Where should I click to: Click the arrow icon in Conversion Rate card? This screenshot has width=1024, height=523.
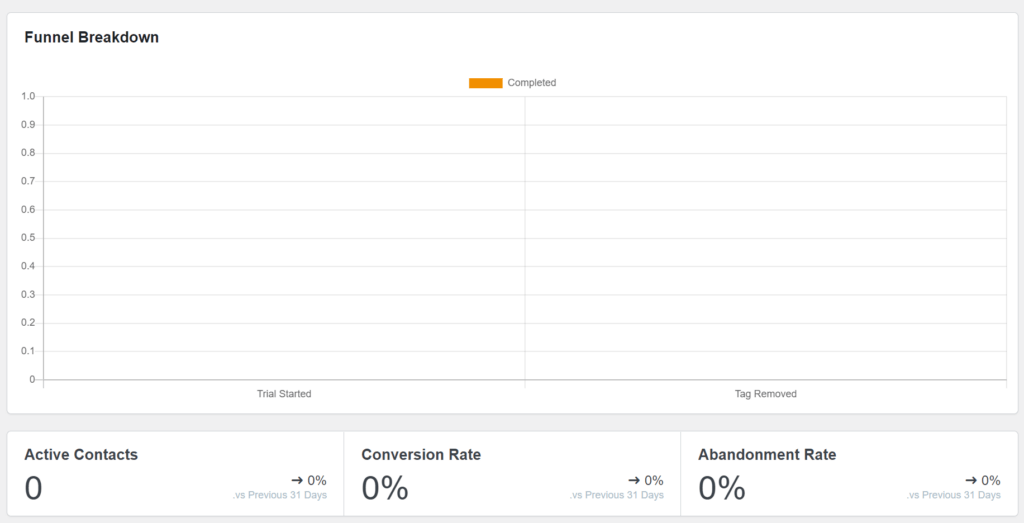(x=634, y=481)
